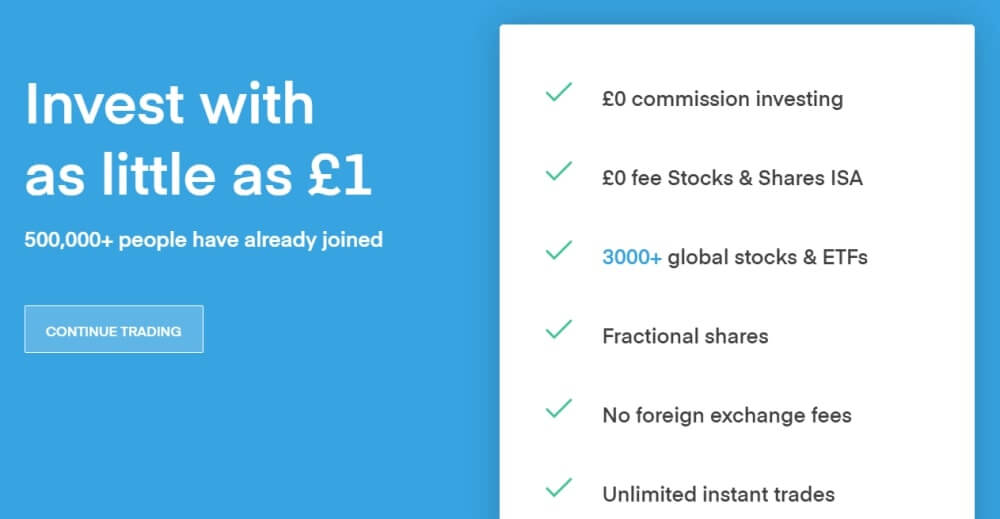This screenshot has width=1000, height=519.
Task: Click the 'Invest with' first headline line
Action: 170,104
